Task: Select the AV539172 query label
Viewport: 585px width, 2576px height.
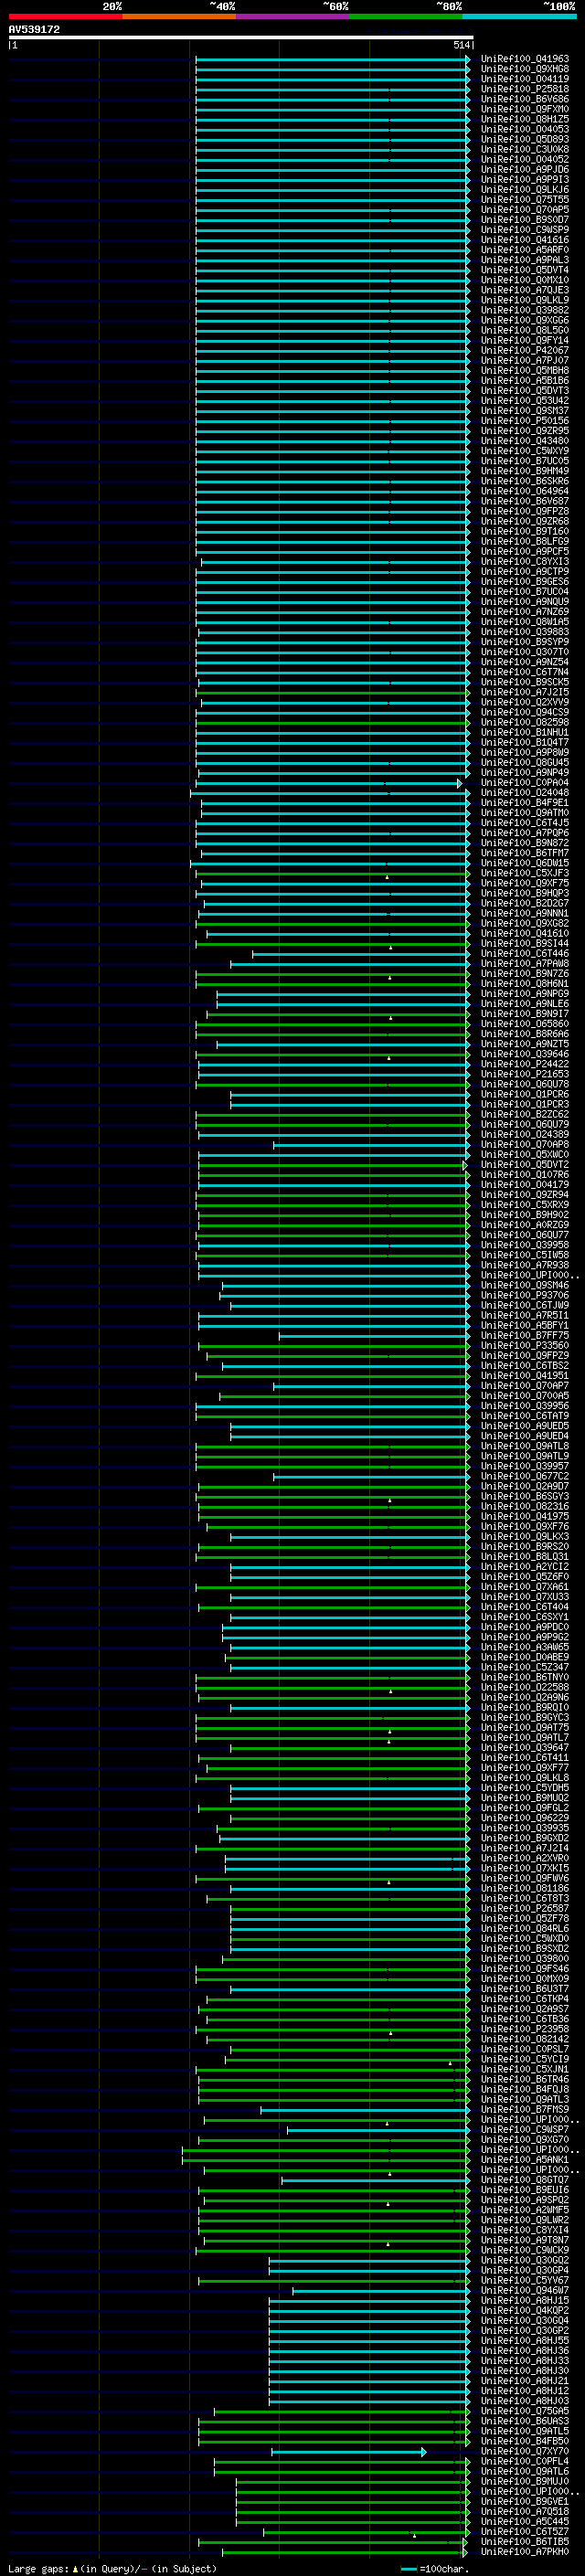Action: 34,29
